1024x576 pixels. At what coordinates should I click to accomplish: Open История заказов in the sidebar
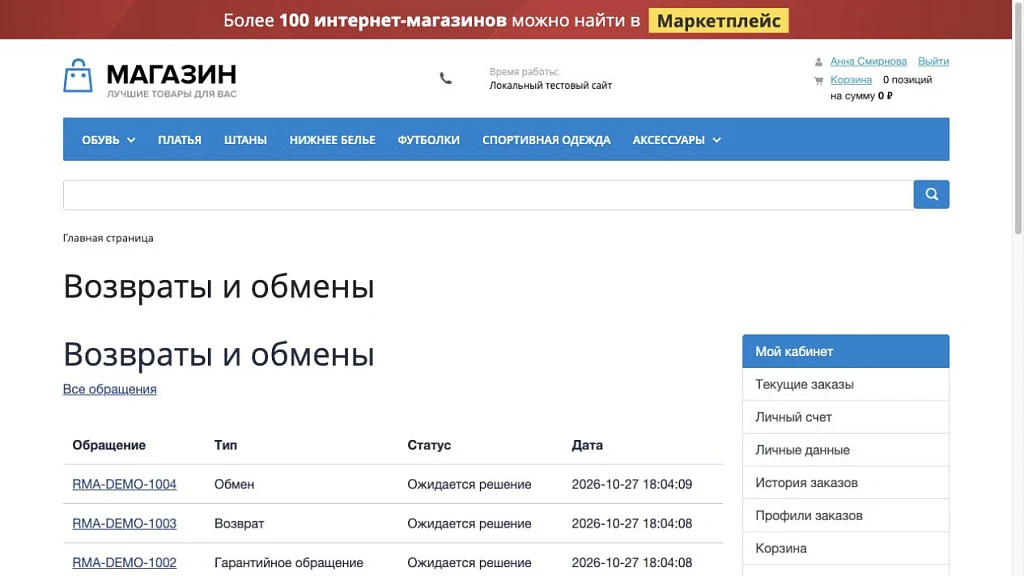[x=846, y=483]
